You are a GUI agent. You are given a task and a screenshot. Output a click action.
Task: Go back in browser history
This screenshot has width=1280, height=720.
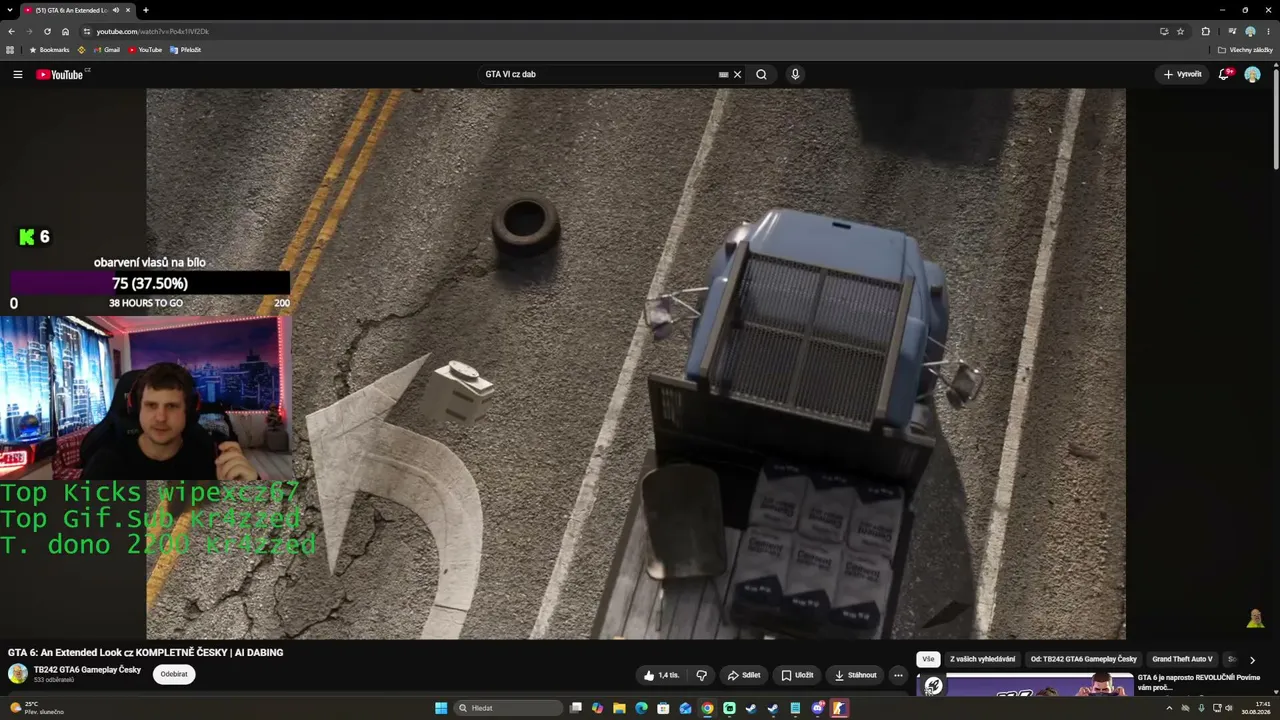pyautogui.click(x=11, y=31)
